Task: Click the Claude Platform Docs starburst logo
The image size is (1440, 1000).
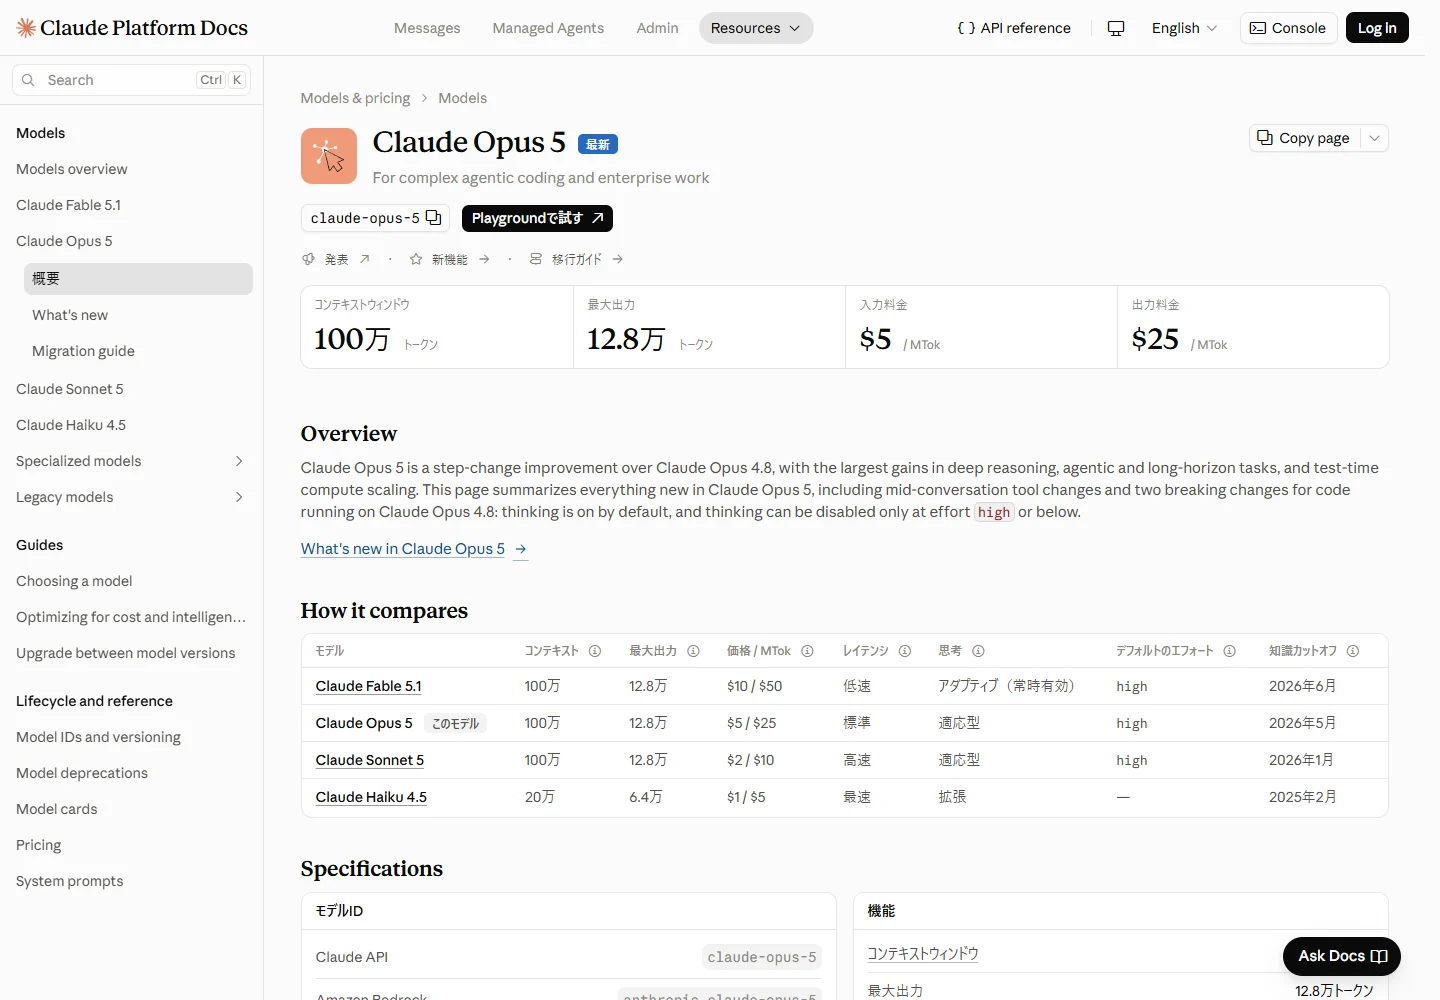Action: [x=26, y=28]
